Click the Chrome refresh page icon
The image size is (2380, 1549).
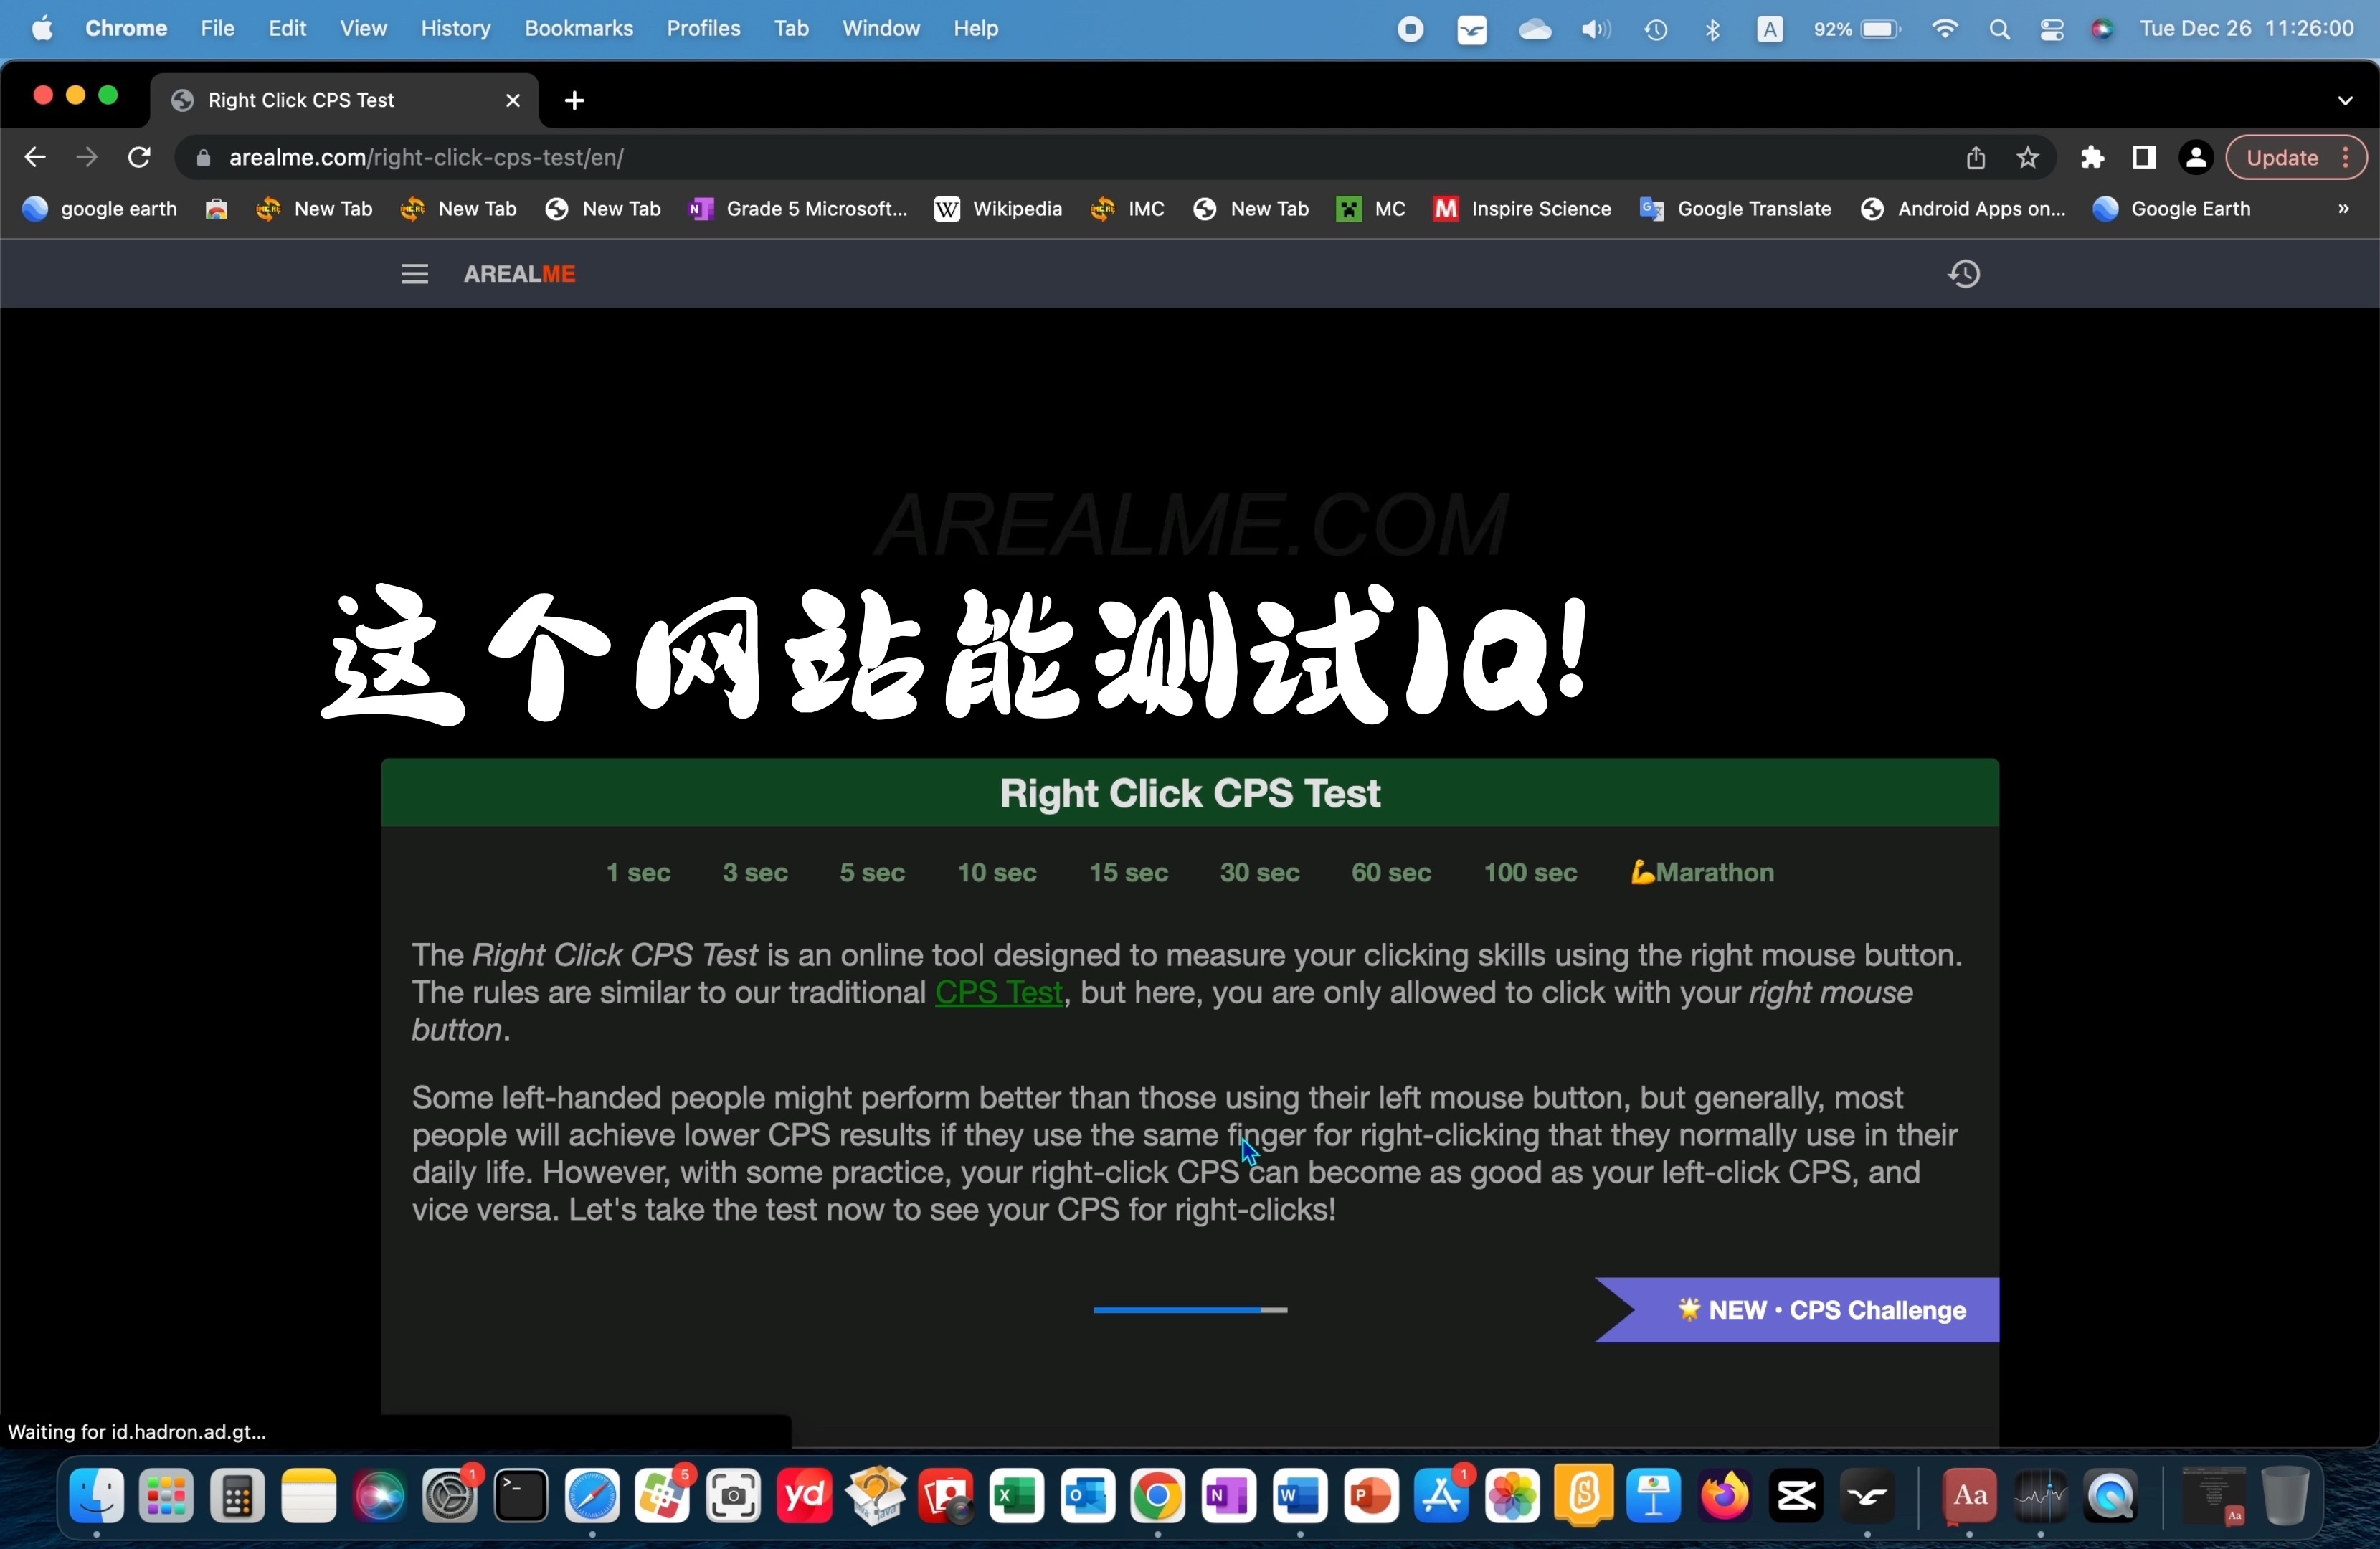pos(139,158)
